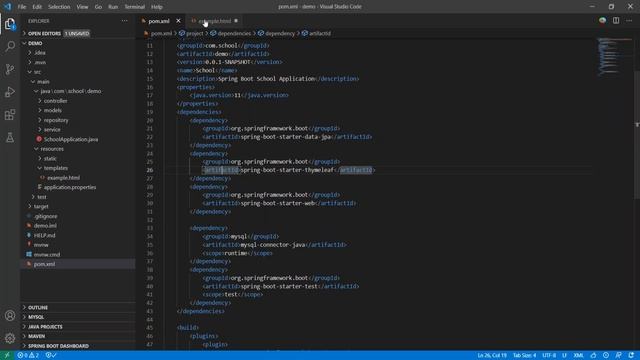Image resolution: width=640 pixels, height=360 pixels.
Task: Change XML language mode
Action: [578, 355]
